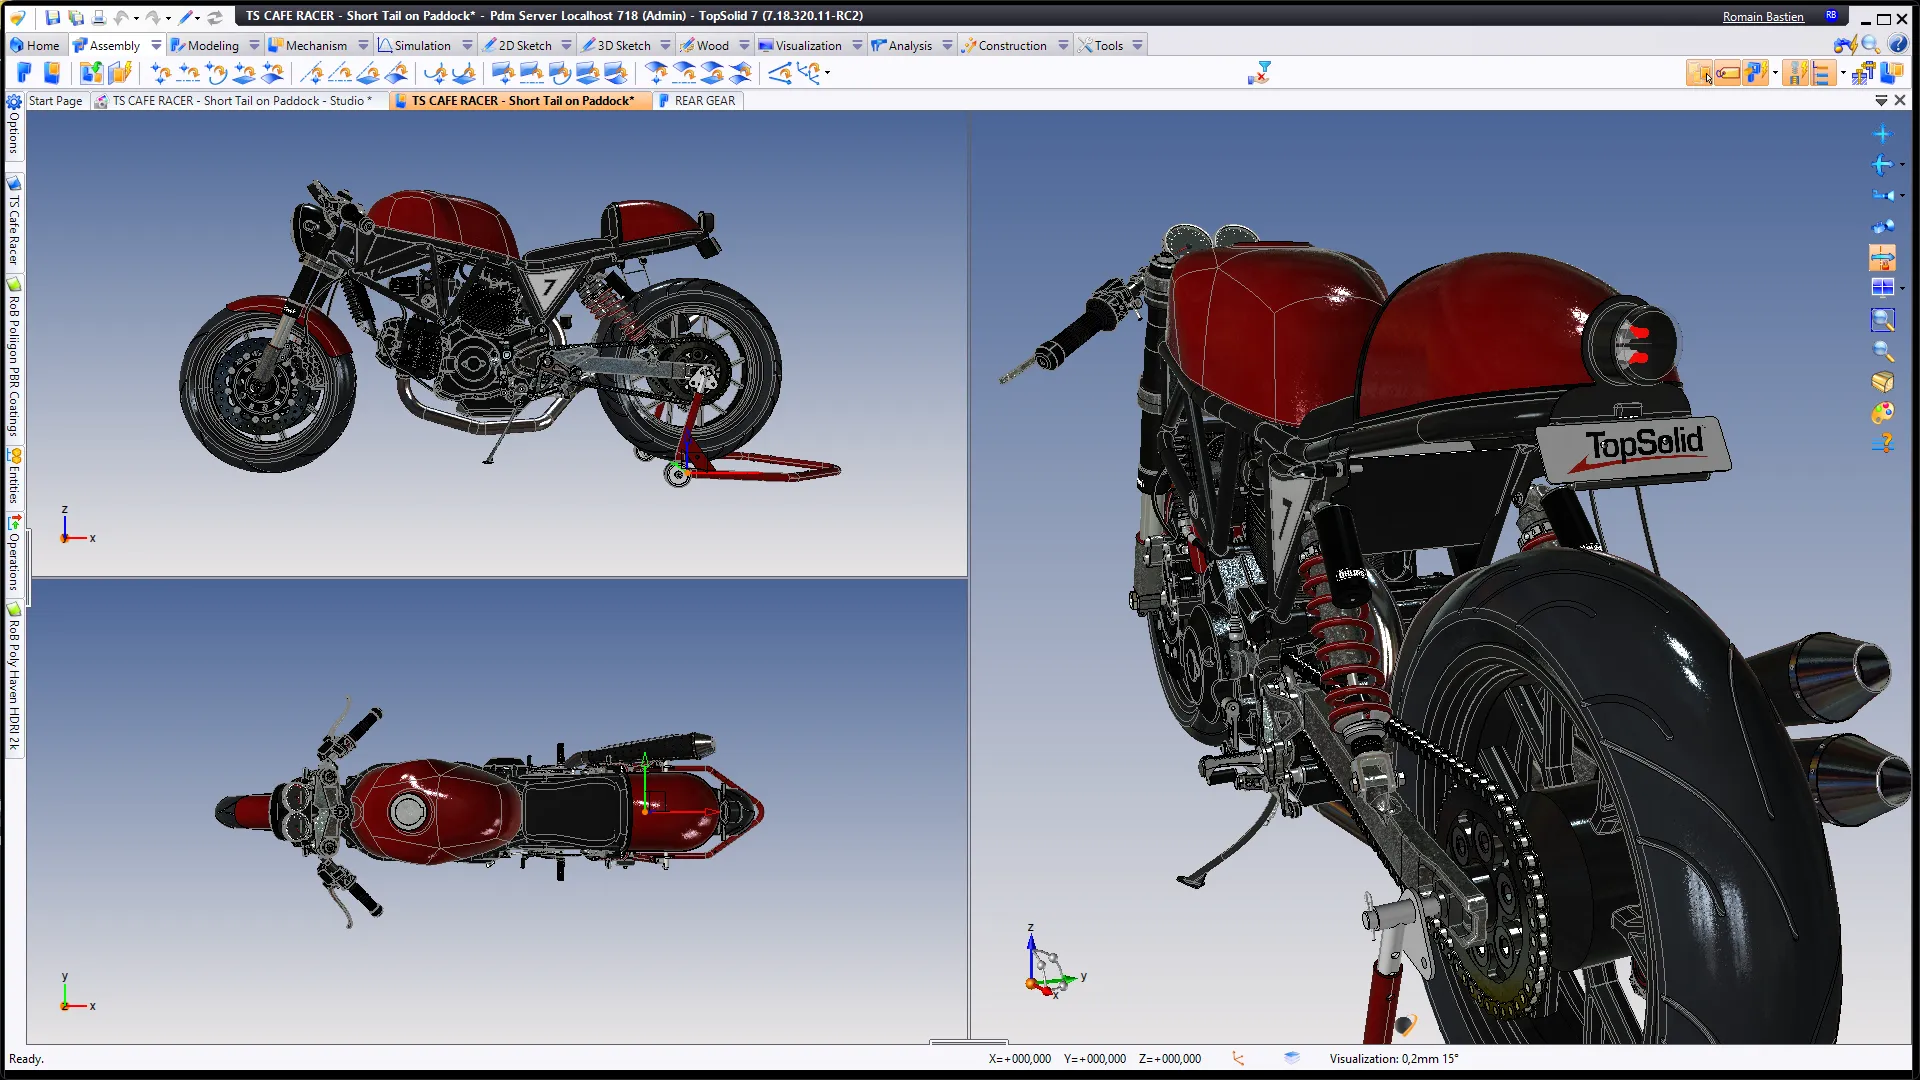
Task: Click the Romain Bastien user link
Action: coord(1762,17)
